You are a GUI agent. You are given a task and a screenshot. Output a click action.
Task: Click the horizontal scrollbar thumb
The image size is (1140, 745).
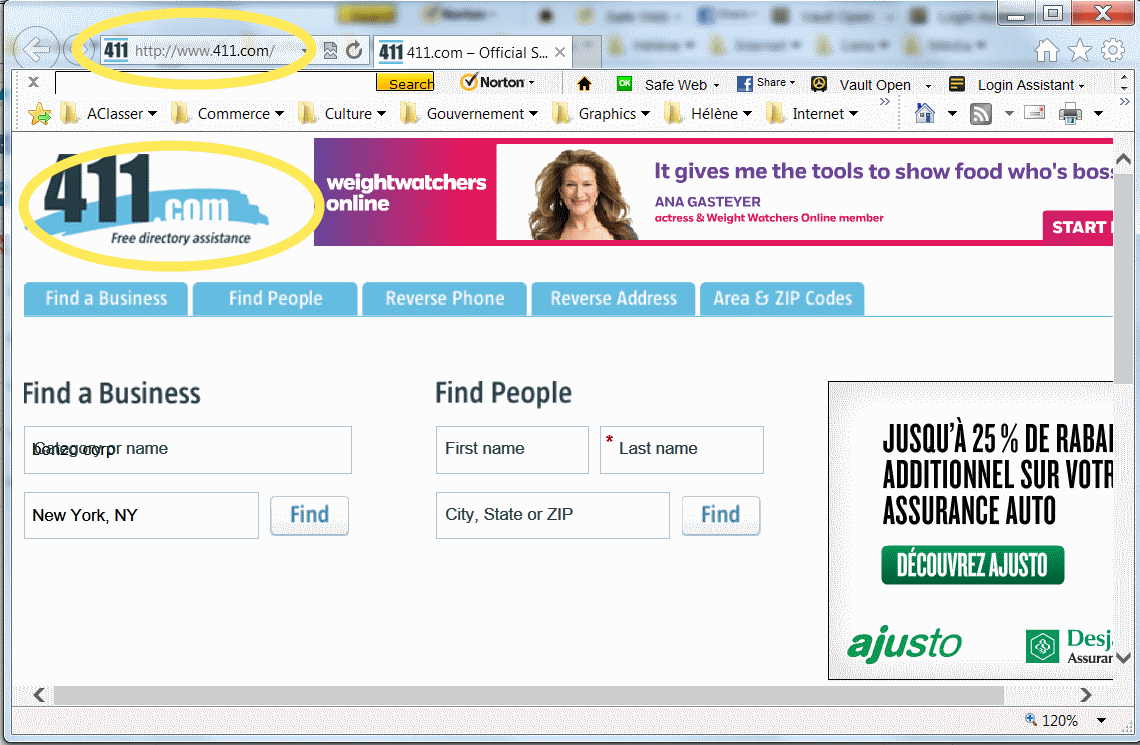coord(529,695)
